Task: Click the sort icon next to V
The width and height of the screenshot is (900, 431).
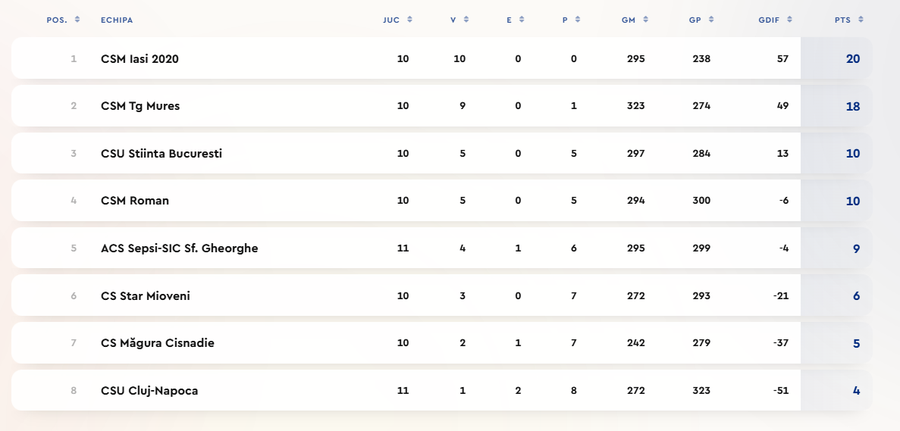Action: 467,20
